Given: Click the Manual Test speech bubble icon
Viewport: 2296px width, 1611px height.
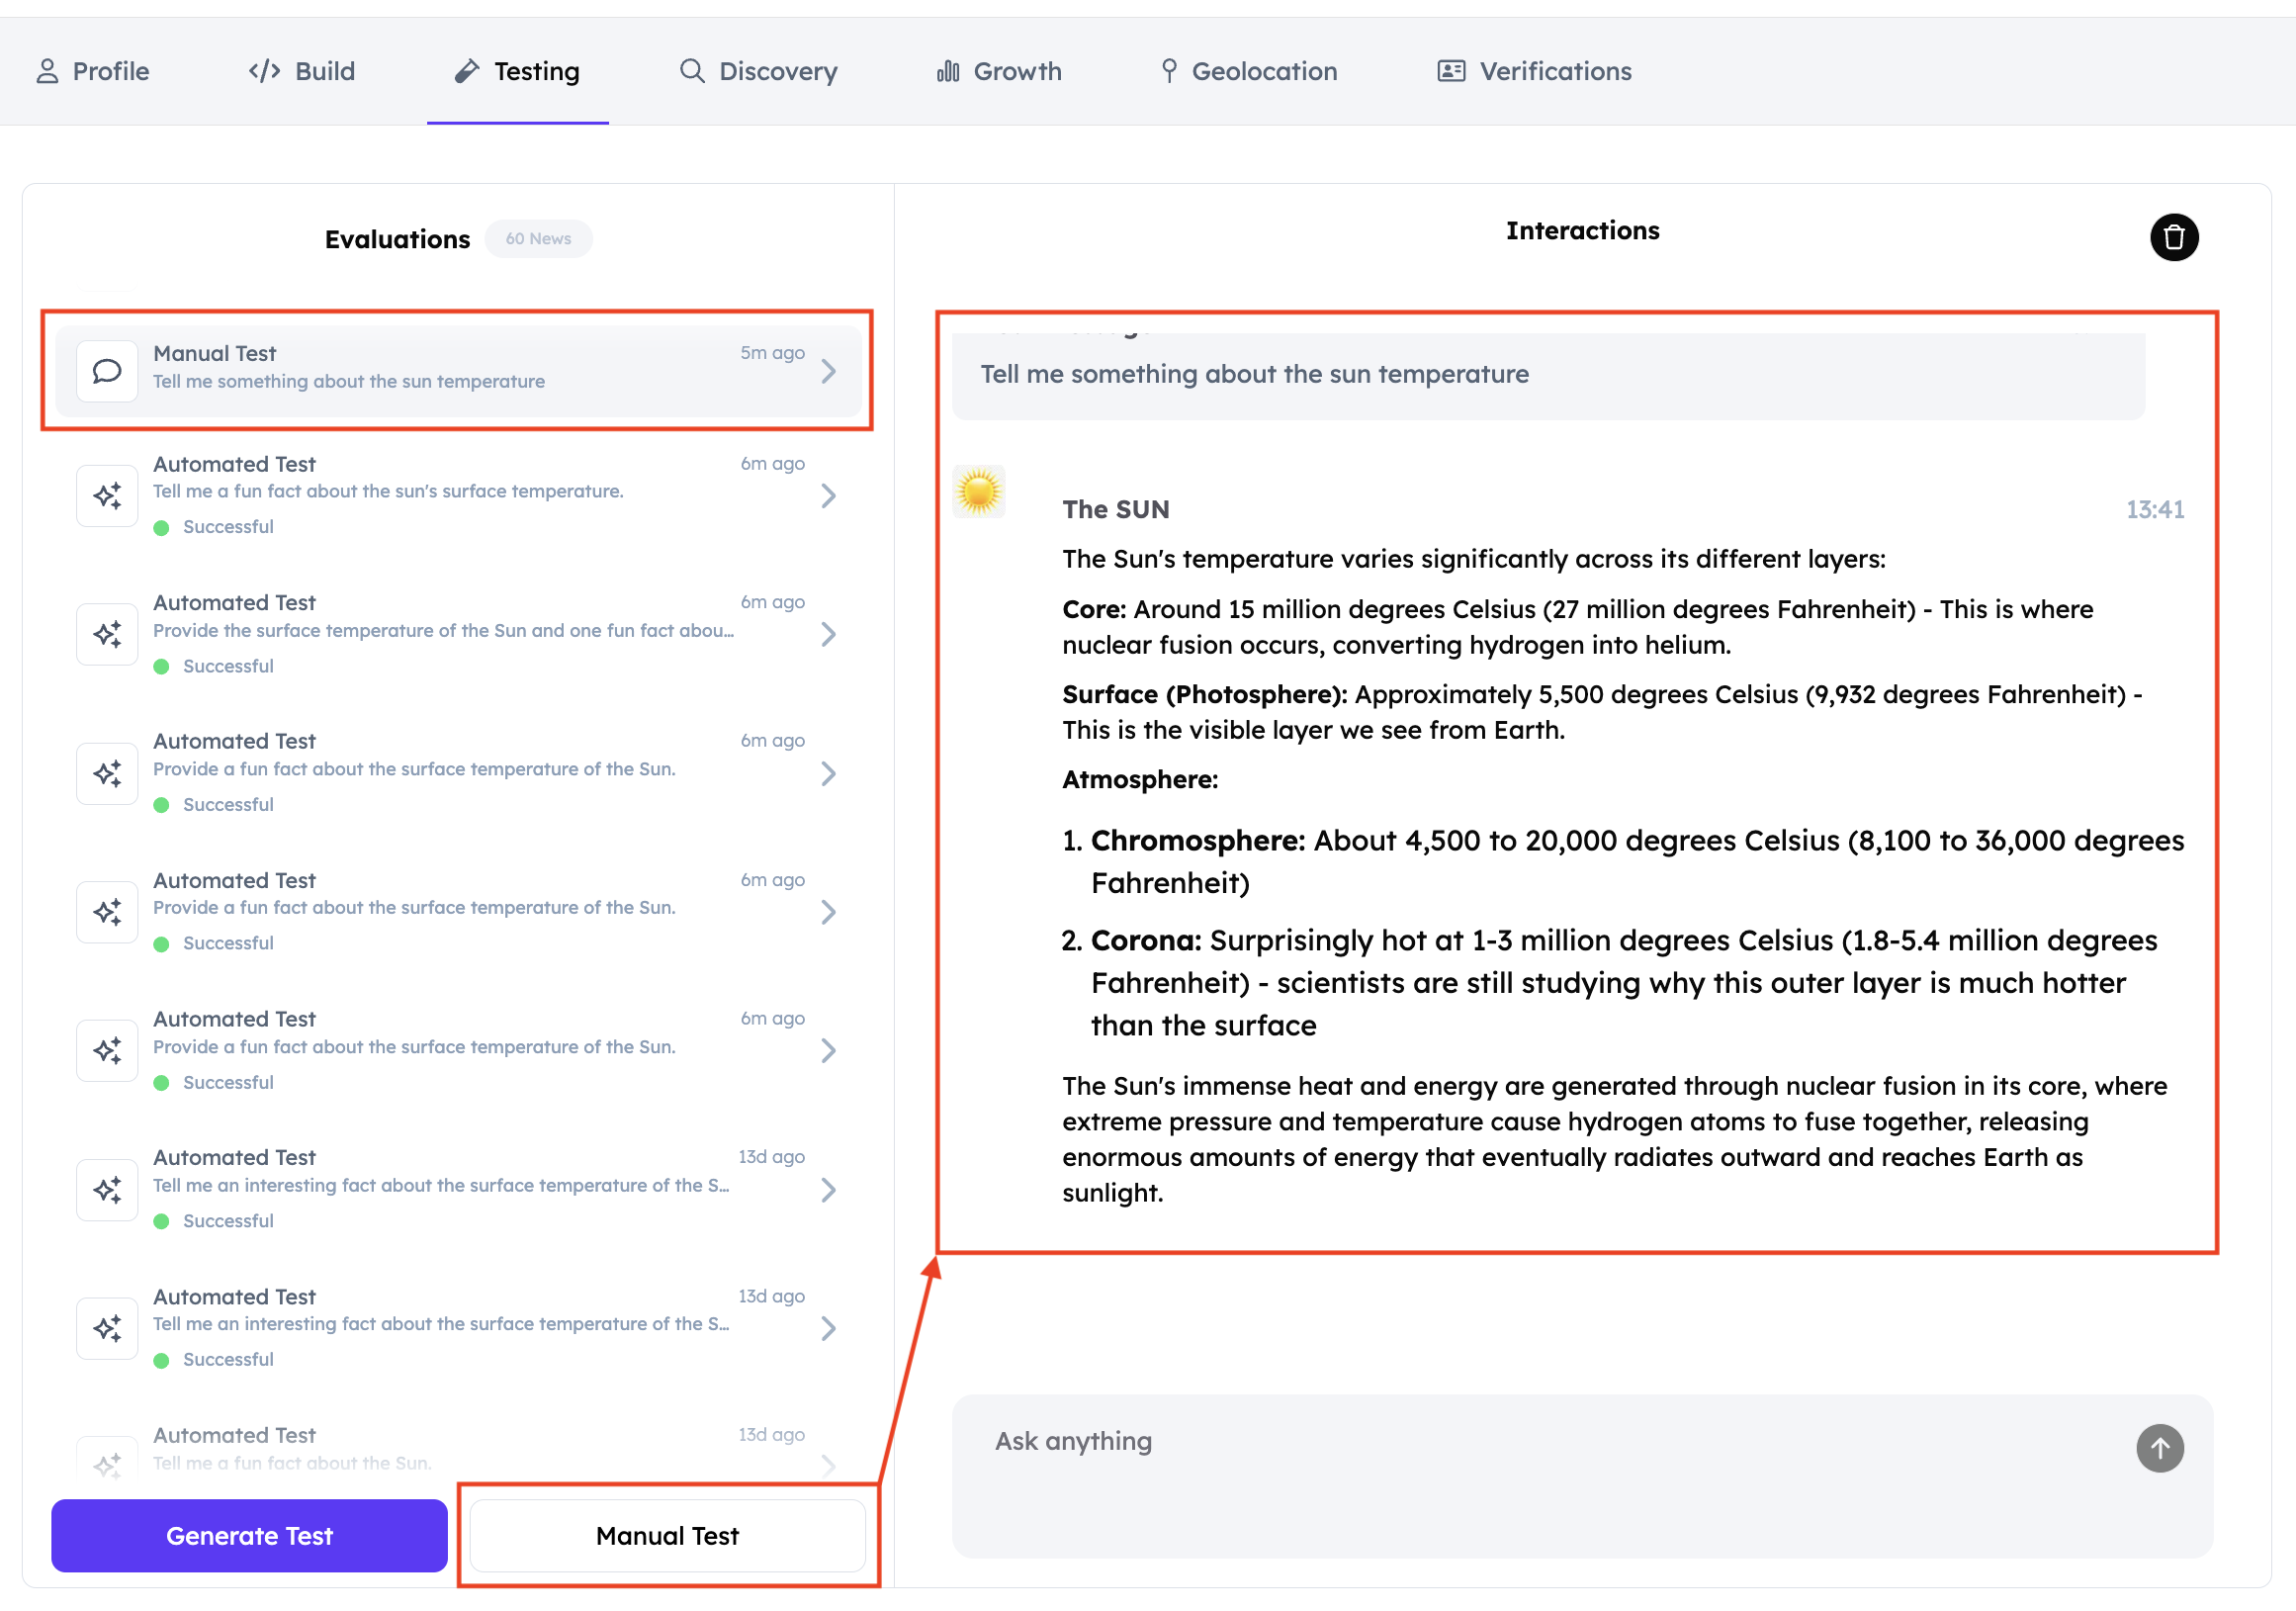Looking at the screenshot, I should coord(107,371).
